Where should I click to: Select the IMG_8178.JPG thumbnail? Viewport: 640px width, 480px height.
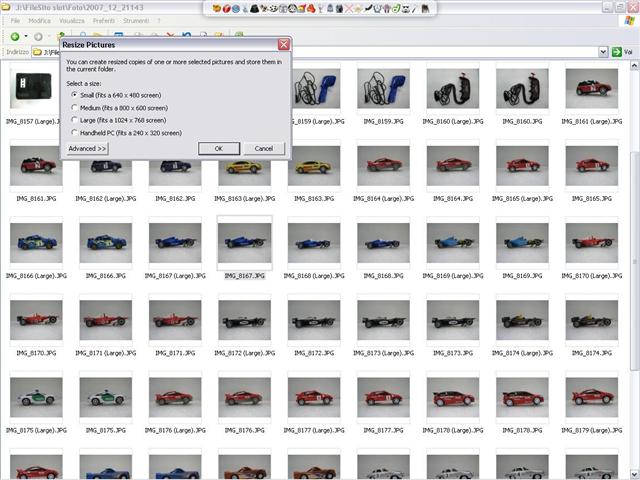(522, 397)
